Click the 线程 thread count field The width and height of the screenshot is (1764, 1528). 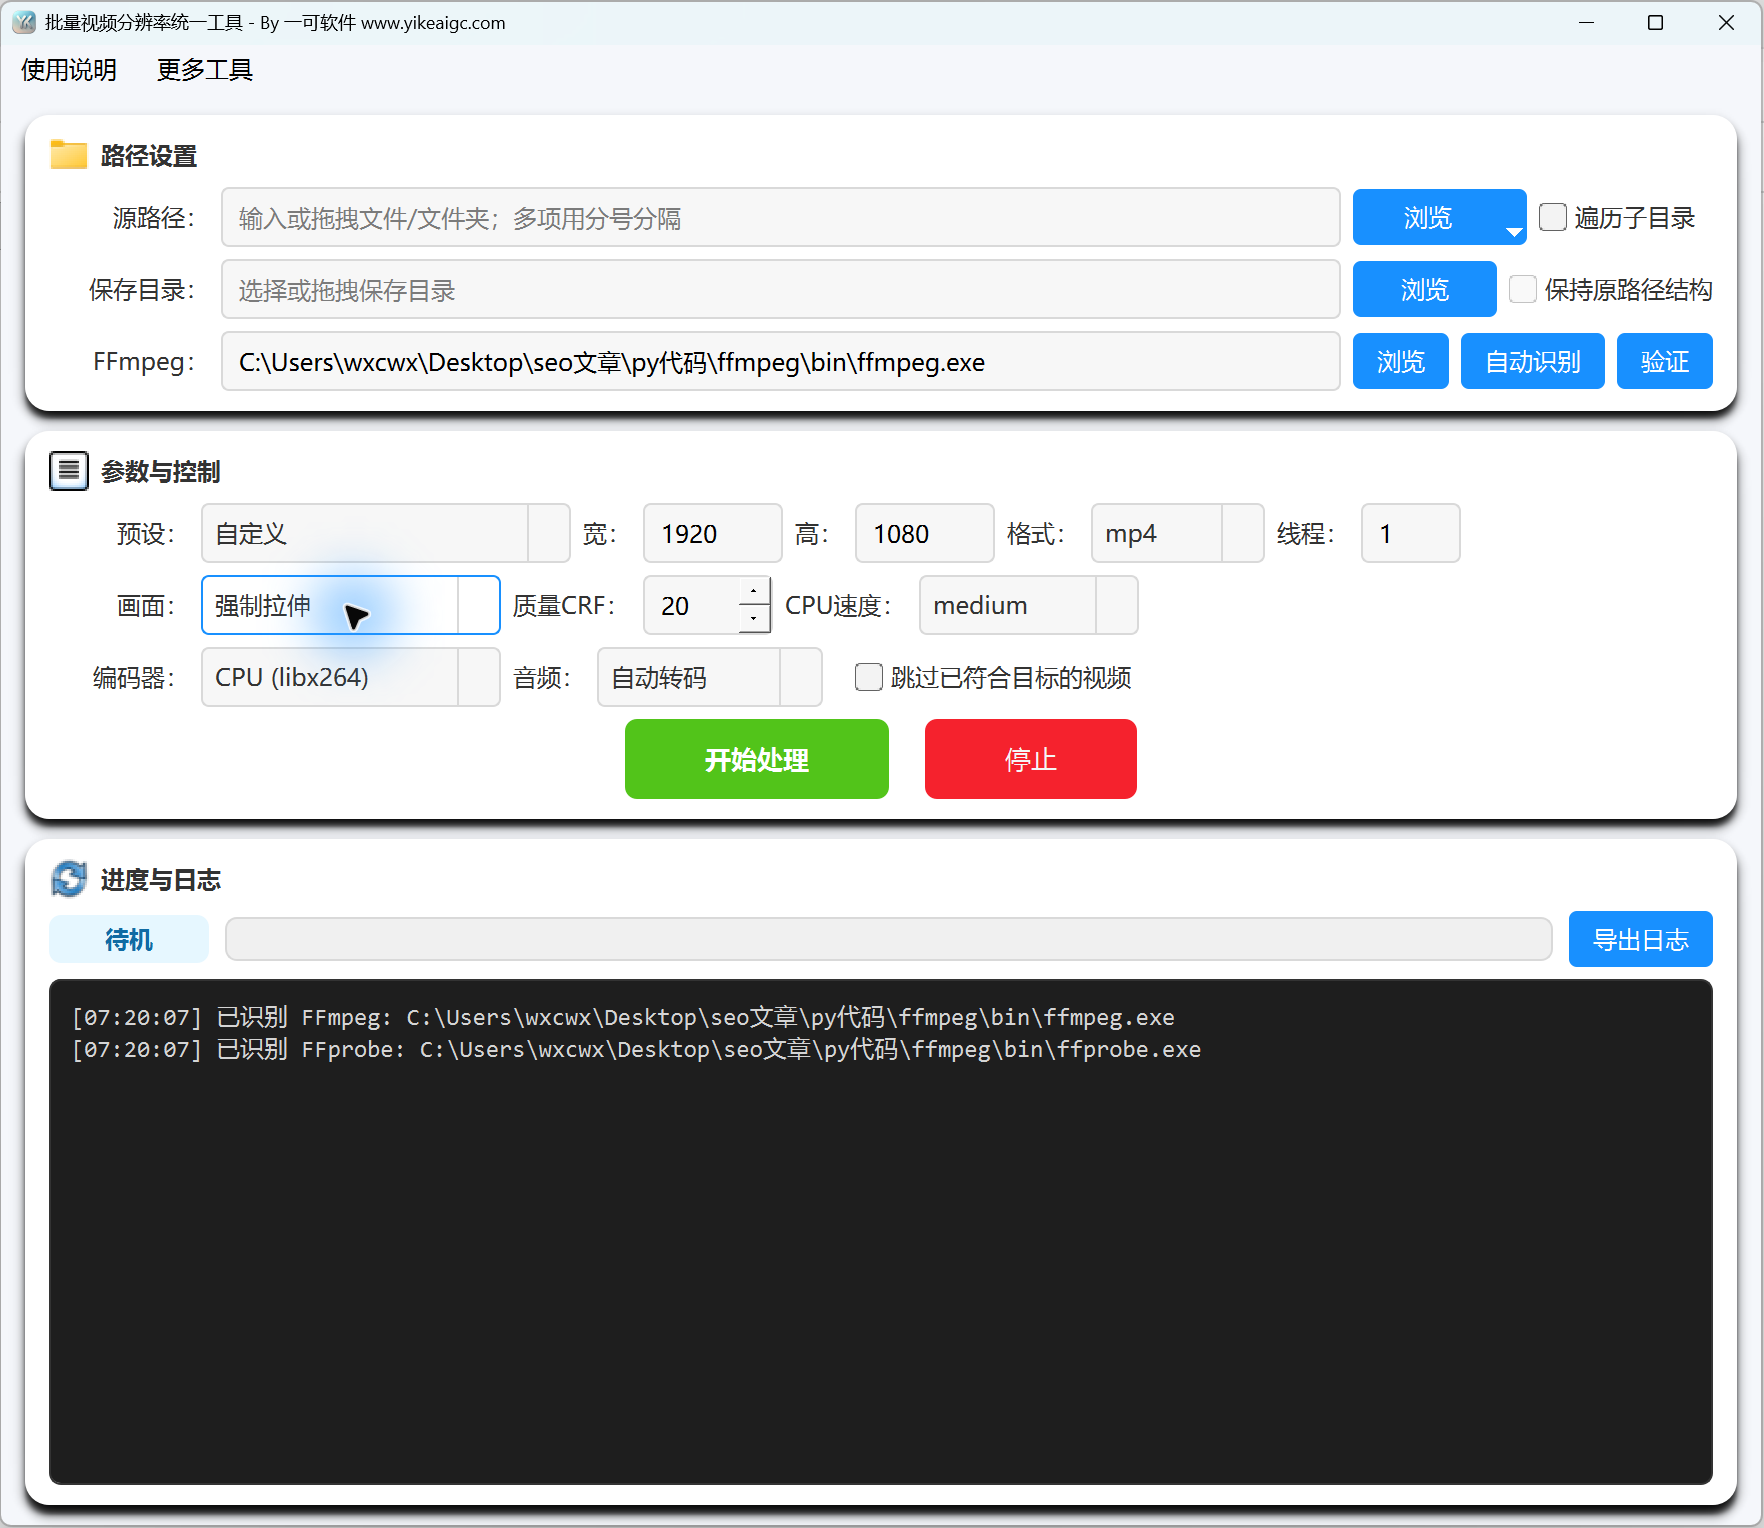click(1411, 533)
